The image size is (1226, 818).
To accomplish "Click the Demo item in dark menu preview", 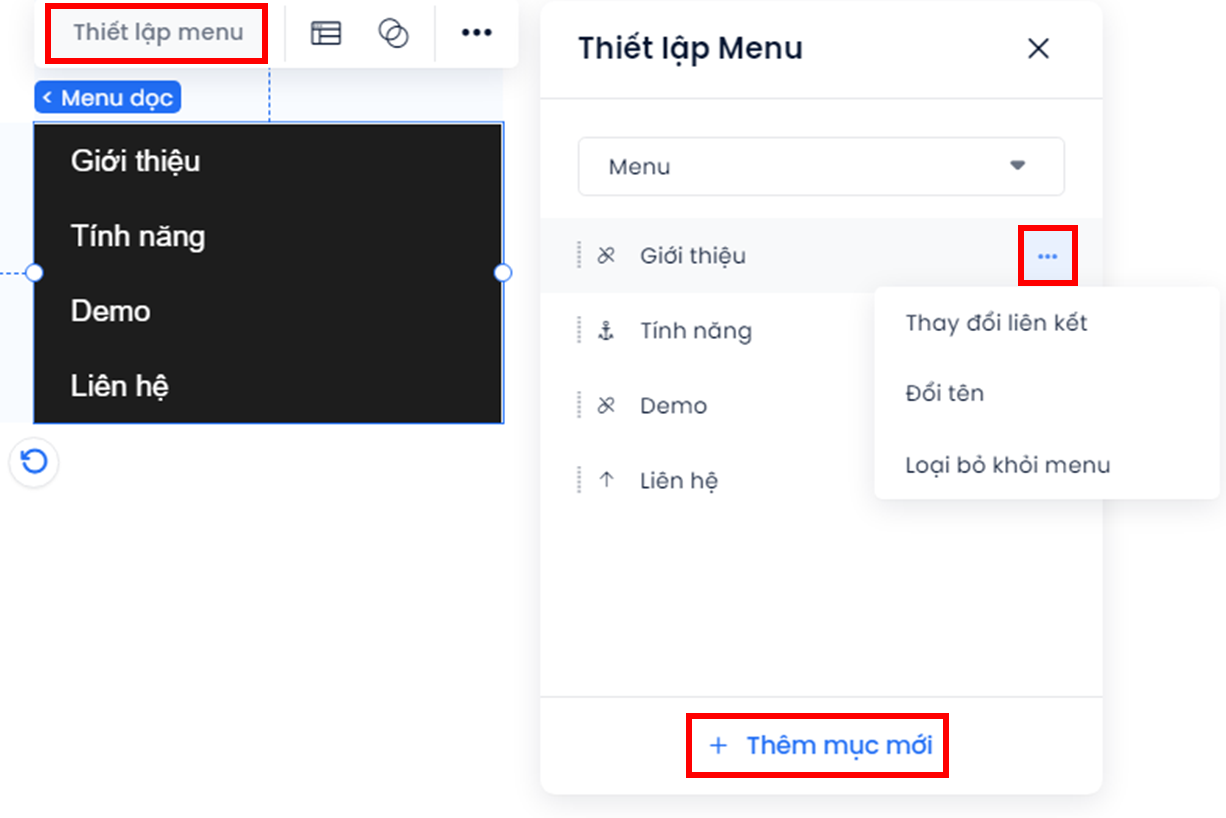I will pyautogui.click(x=111, y=311).
